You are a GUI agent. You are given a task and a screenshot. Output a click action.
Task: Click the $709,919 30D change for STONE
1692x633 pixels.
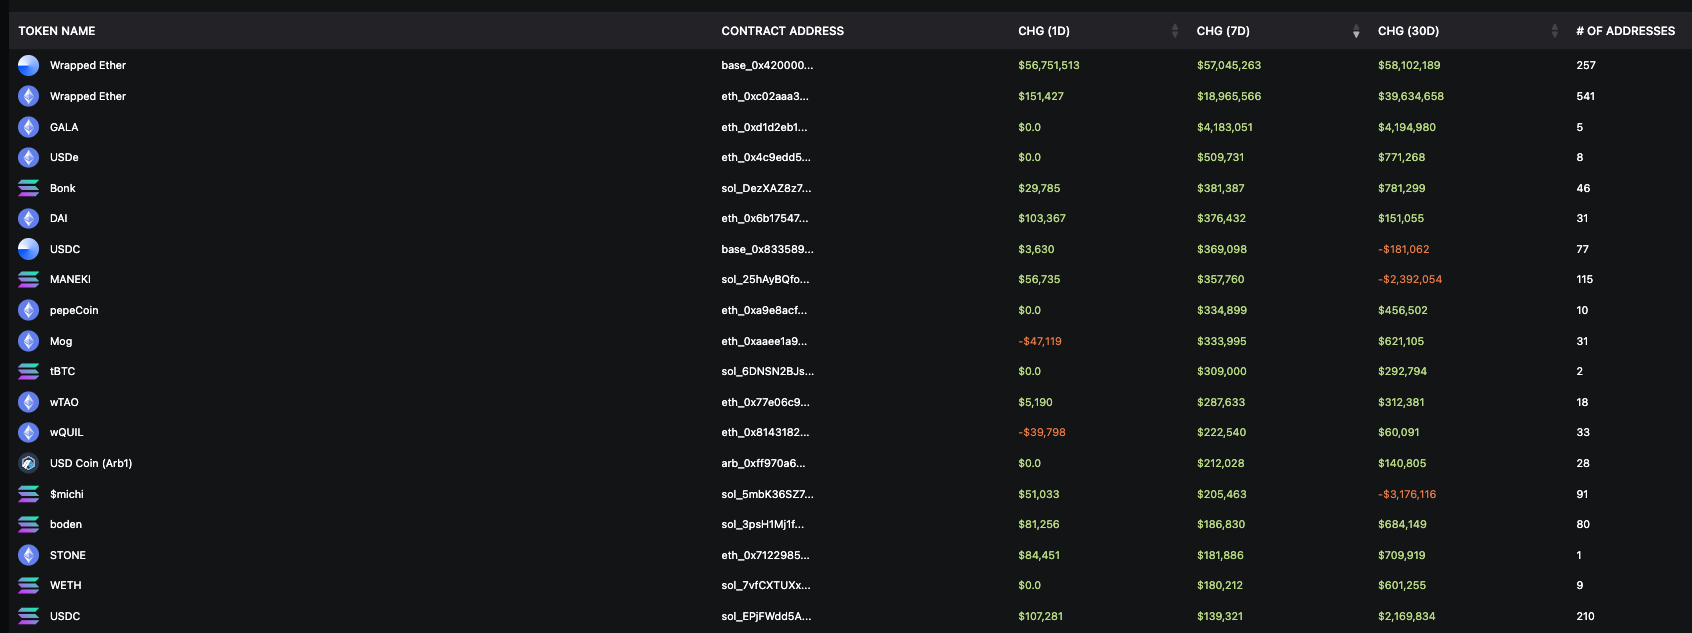[x=1402, y=555]
